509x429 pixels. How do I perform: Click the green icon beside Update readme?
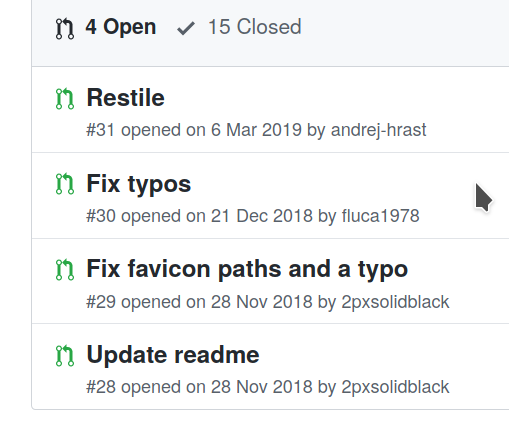pyautogui.click(x=65, y=355)
